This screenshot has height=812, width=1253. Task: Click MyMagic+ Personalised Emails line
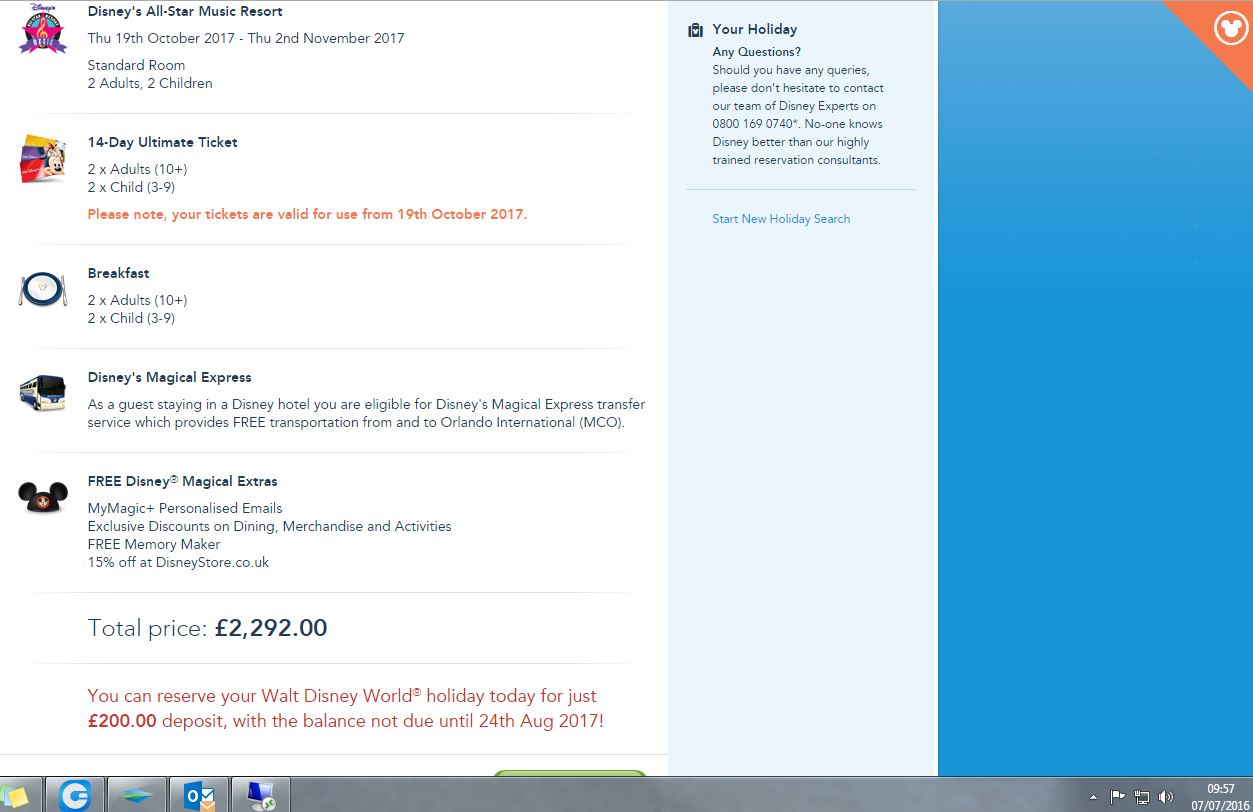coord(185,508)
